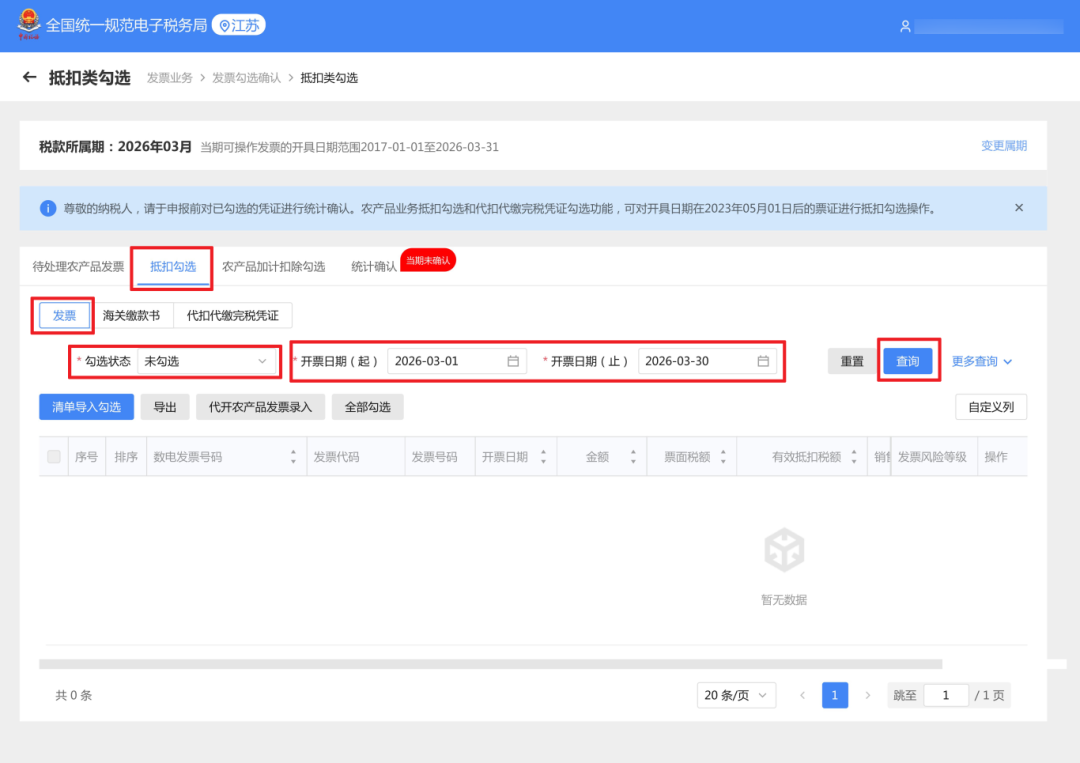Open the 统计确认 tab
Image resolution: width=1080 pixels, height=763 pixels.
[374, 266]
